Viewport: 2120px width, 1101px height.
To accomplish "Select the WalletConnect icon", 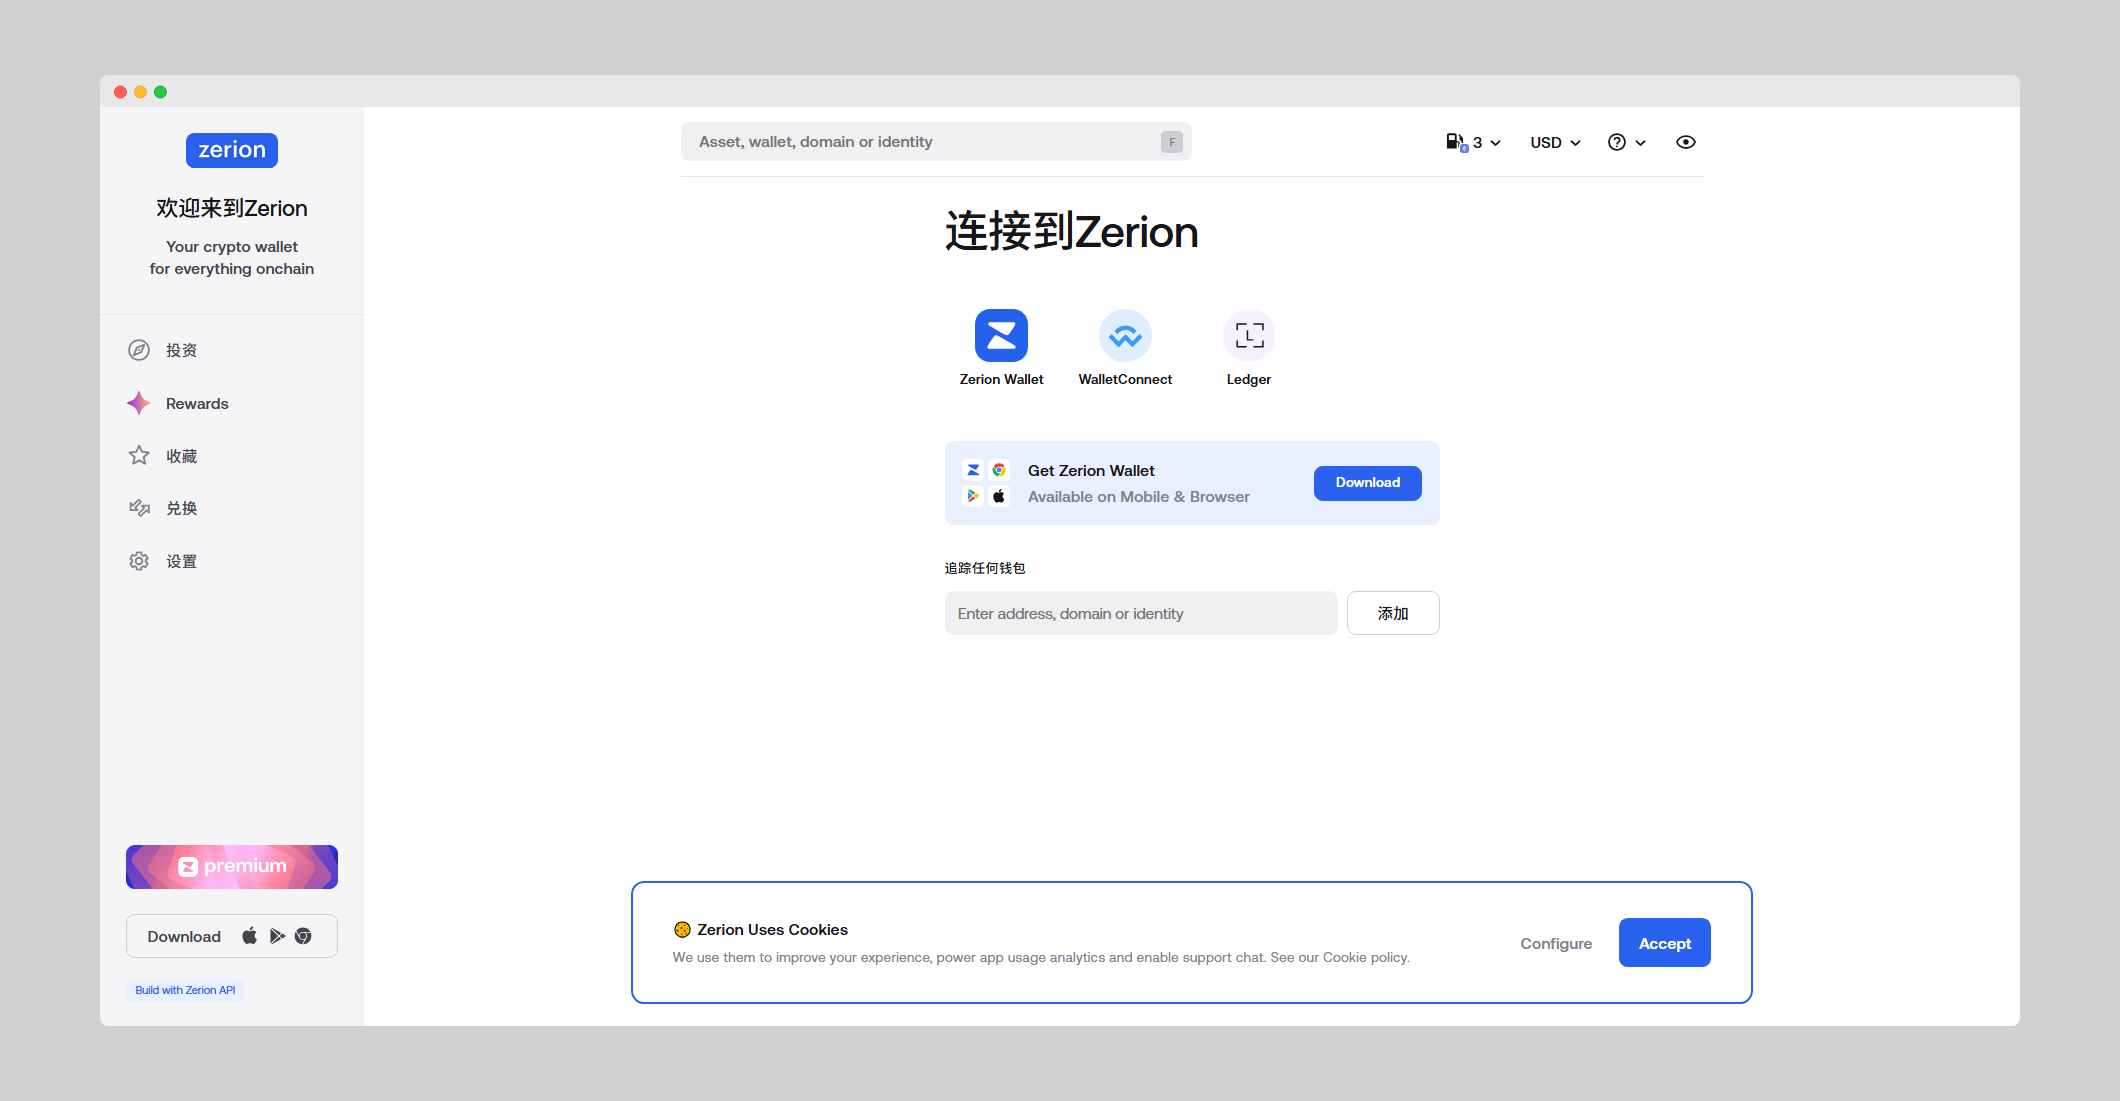I will 1125,335.
